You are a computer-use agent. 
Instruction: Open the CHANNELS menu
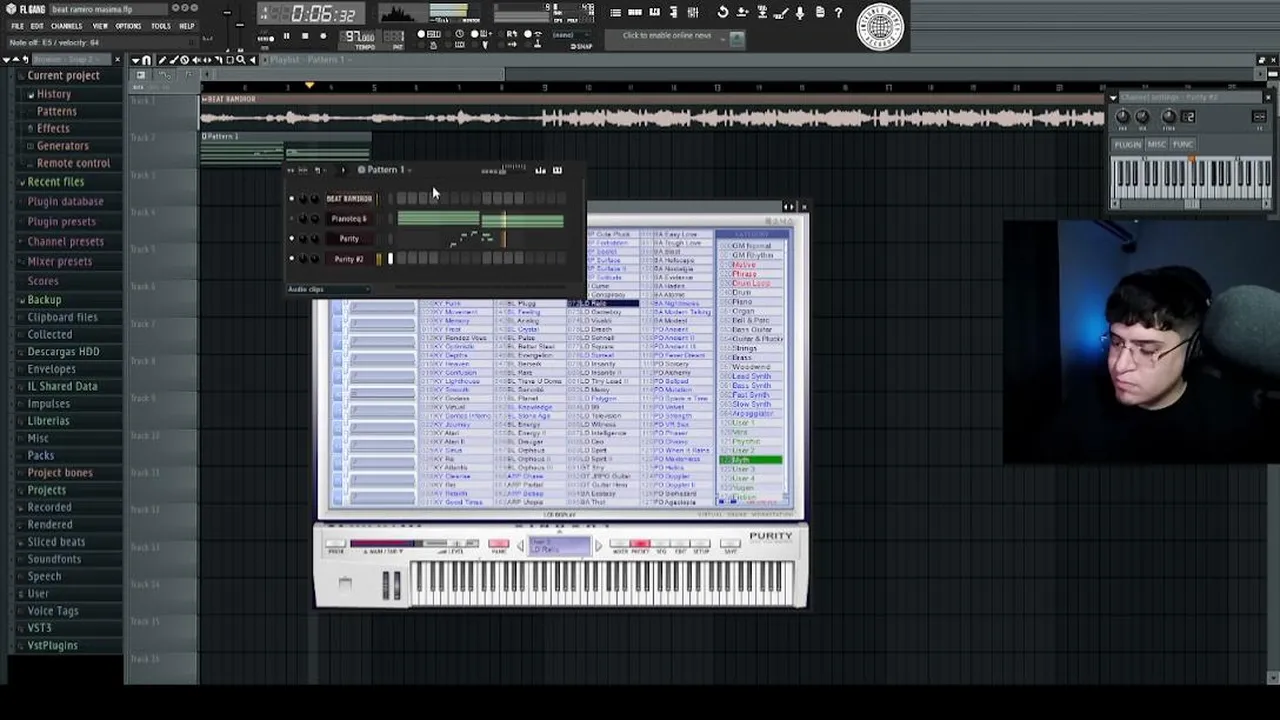coord(67,26)
